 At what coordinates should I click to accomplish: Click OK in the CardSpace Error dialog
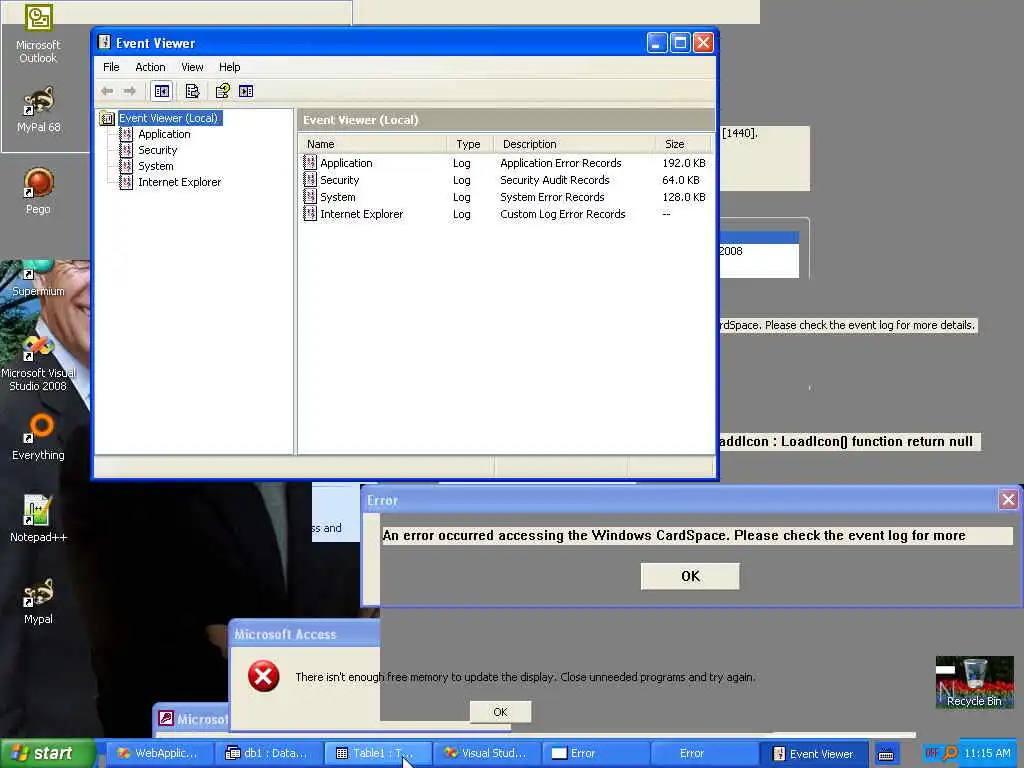(690, 576)
